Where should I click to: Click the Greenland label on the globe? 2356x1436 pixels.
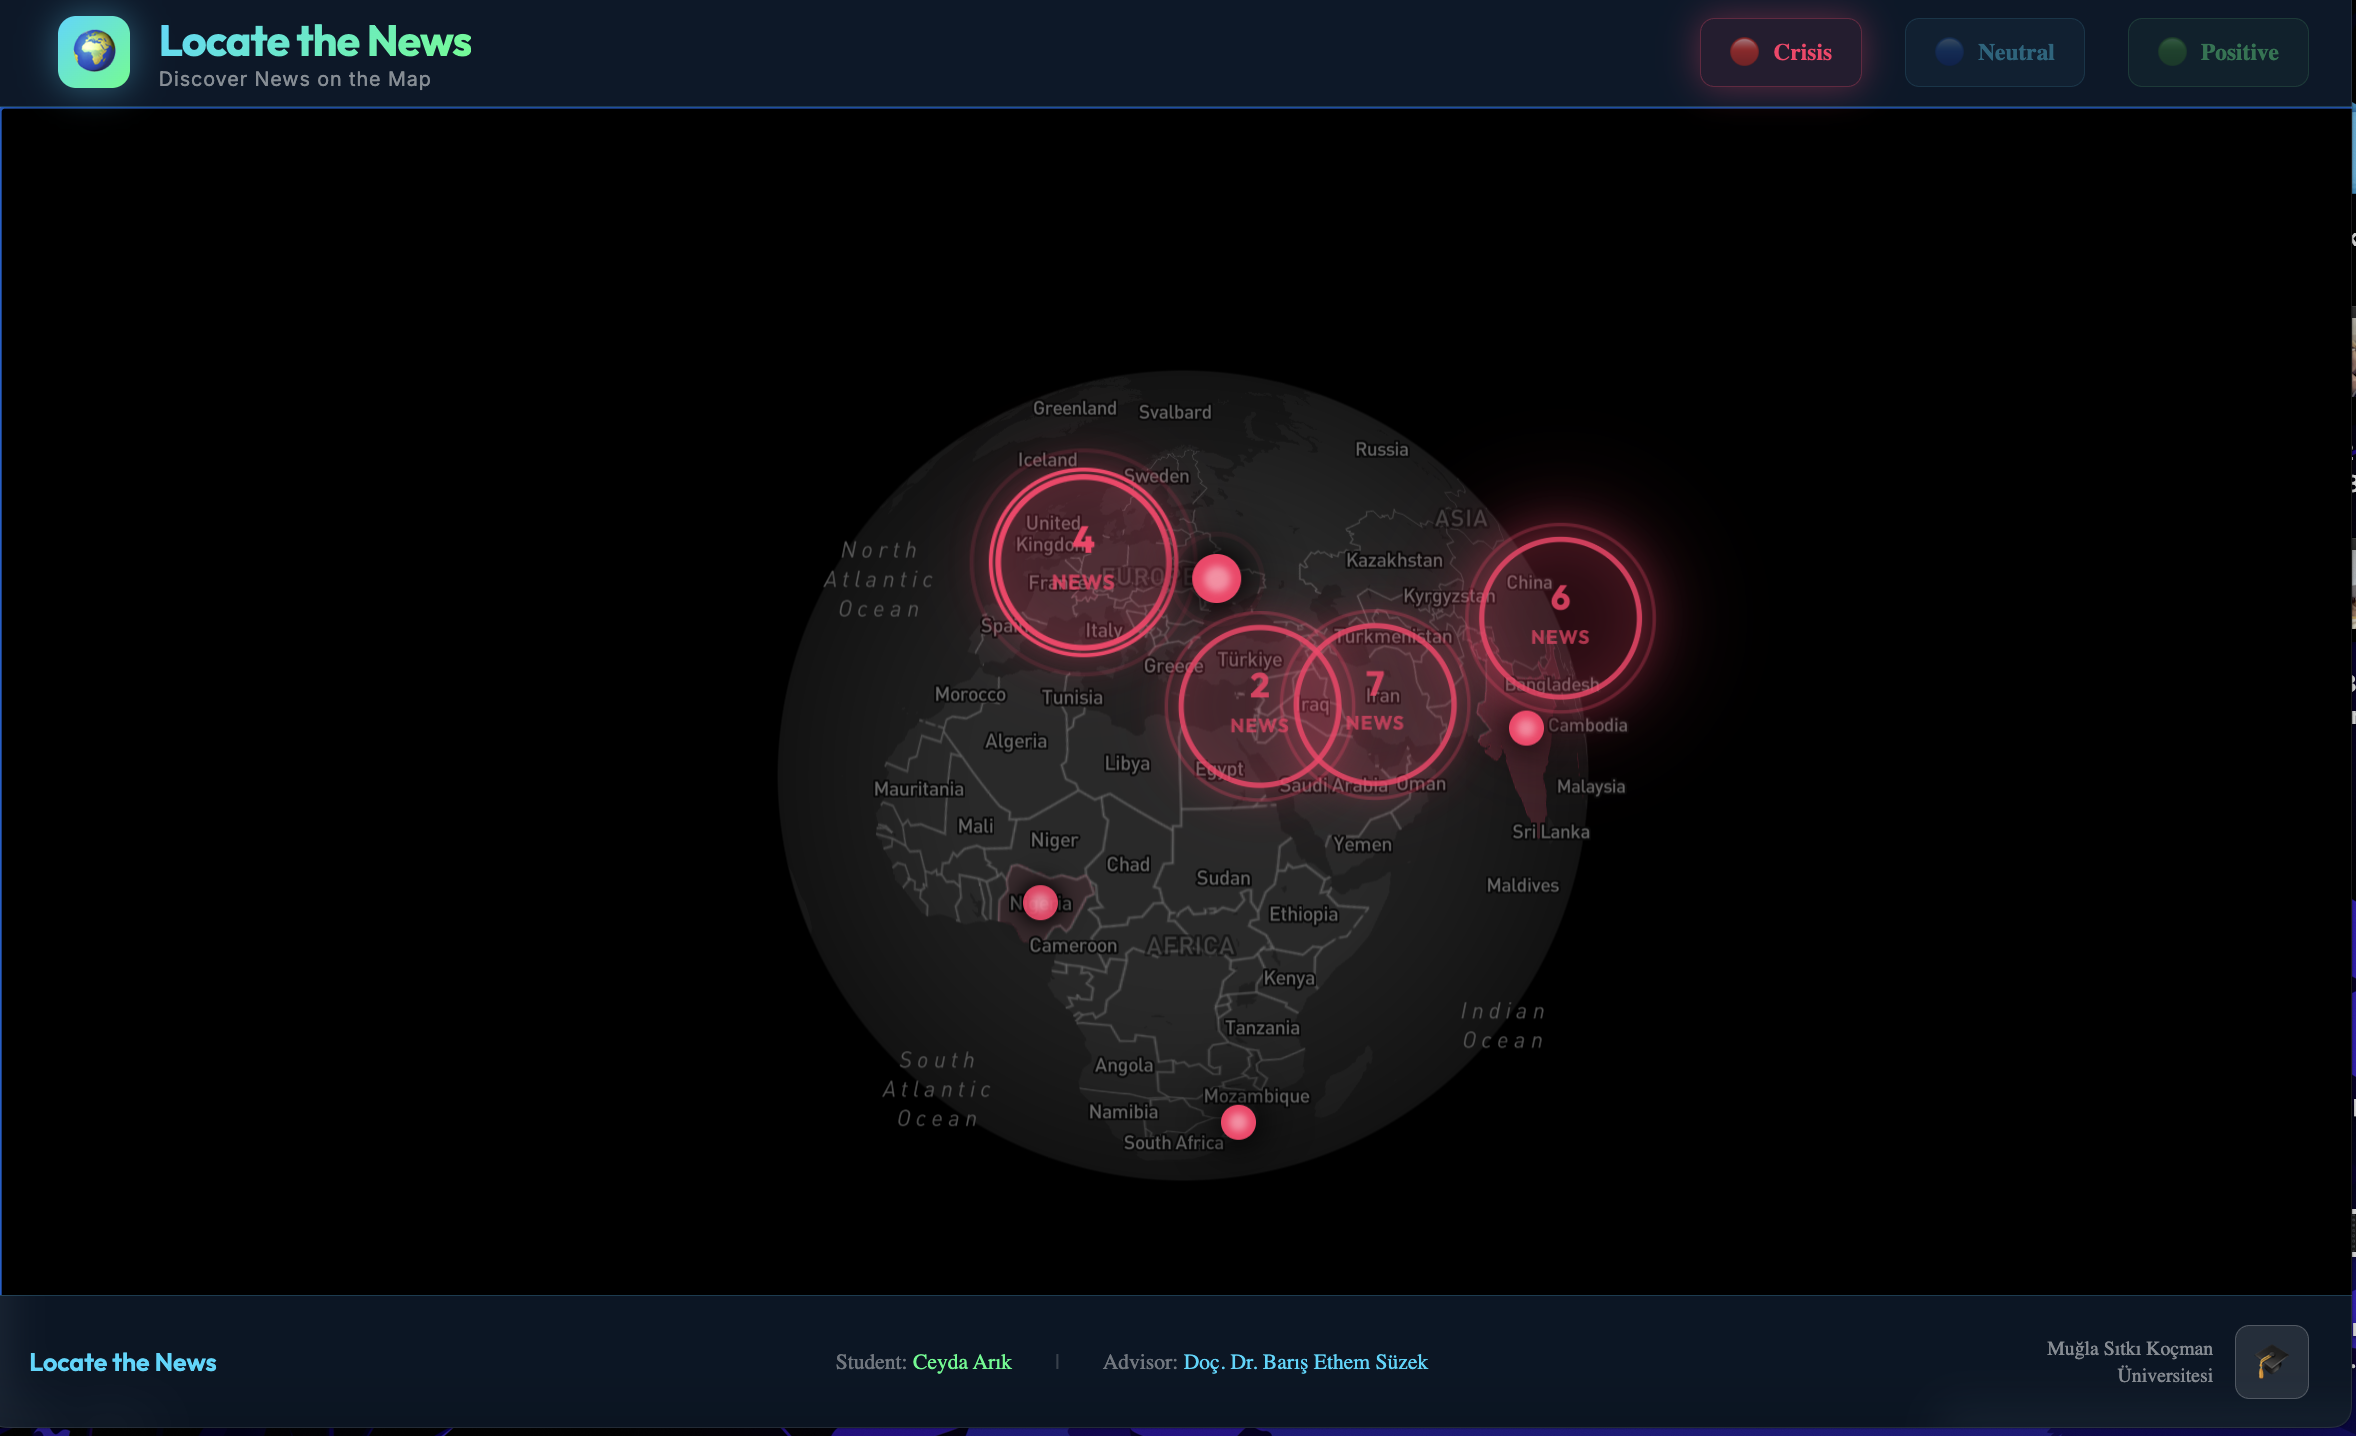[x=1074, y=408]
